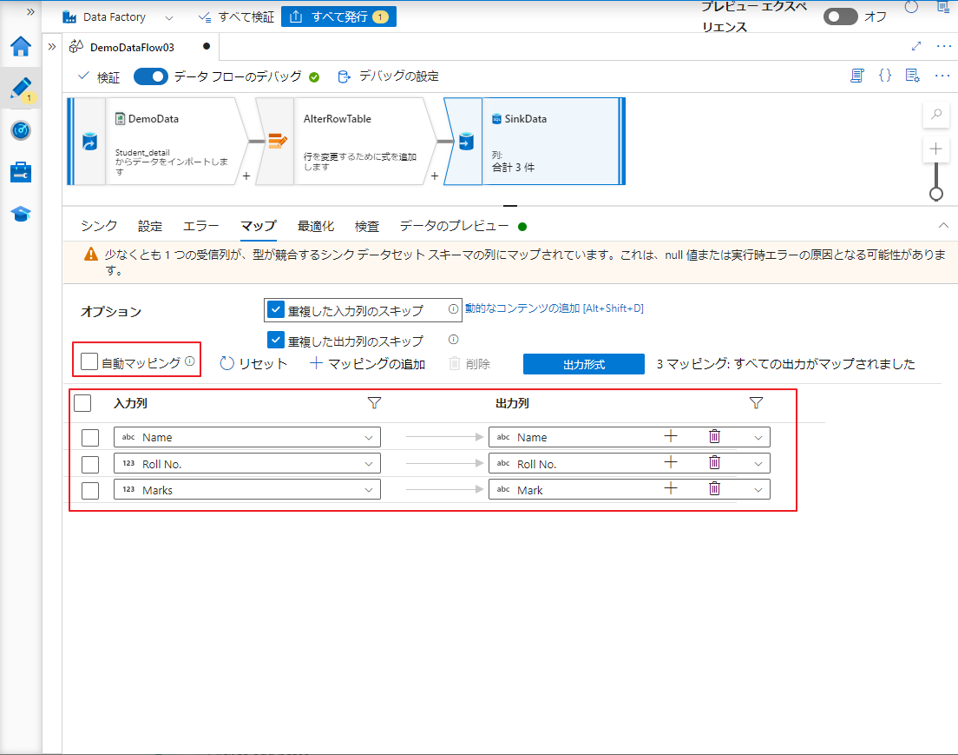Screen dimensions: 958x755
Task: Open the Monitor gauge icon in sidebar
Action: 20,130
